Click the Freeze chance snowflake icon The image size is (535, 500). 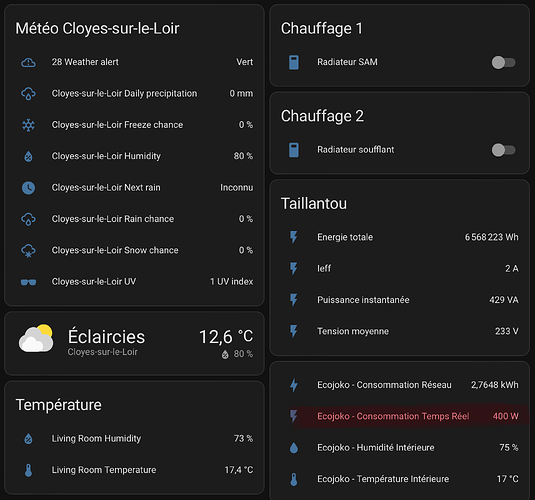click(28, 125)
